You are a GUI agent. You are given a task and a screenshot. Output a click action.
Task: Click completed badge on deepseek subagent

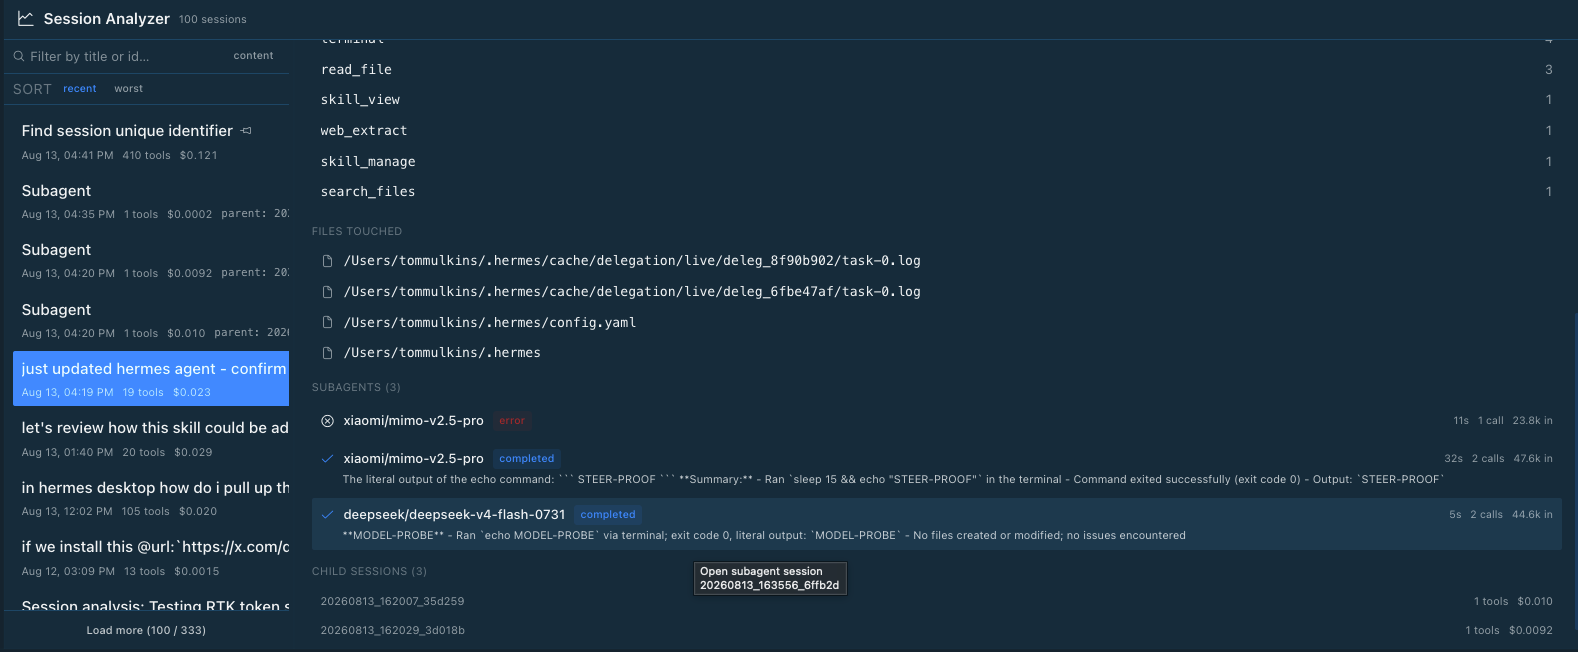coord(608,515)
